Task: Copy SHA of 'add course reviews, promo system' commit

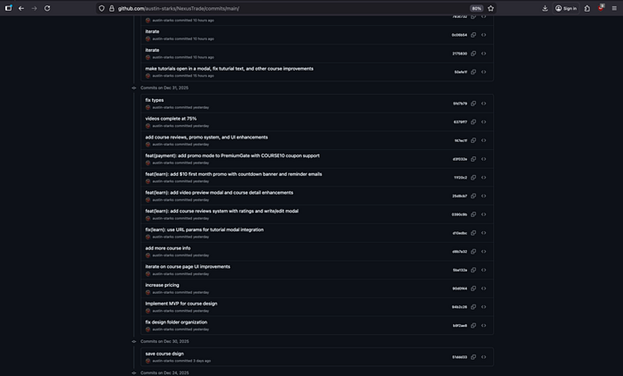Action: [473, 140]
